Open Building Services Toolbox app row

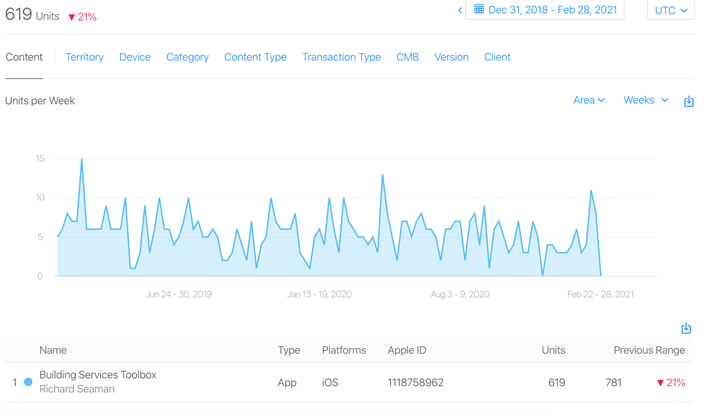click(349, 382)
